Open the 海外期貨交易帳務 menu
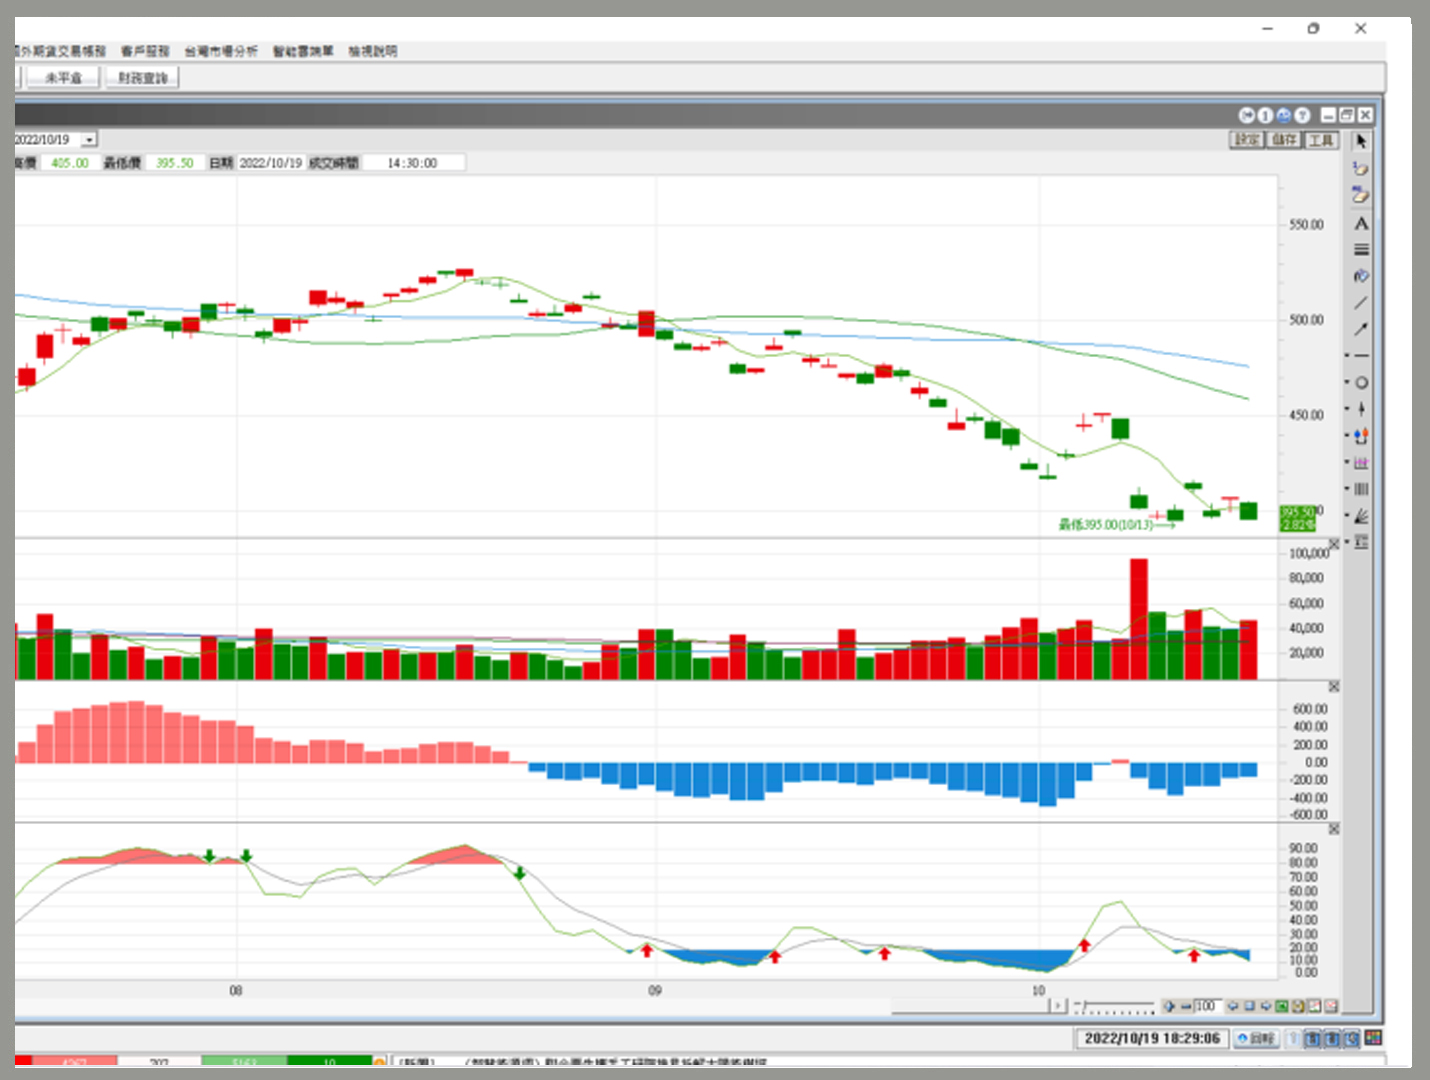Image resolution: width=1430 pixels, height=1080 pixels. [x=60, y=51]
